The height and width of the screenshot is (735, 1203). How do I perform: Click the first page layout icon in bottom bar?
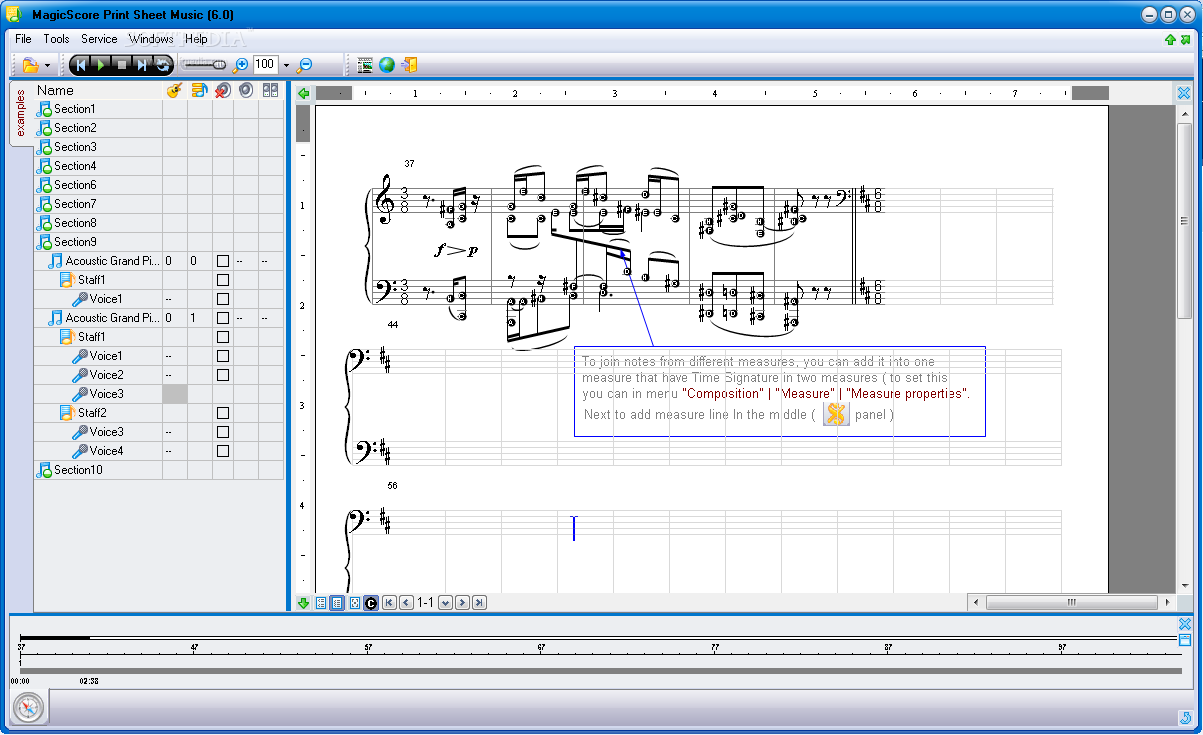321,603
